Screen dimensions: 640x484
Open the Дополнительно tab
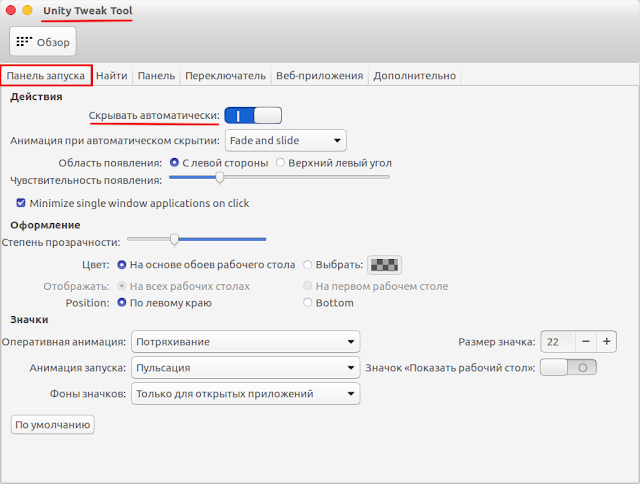coord(414,75)
